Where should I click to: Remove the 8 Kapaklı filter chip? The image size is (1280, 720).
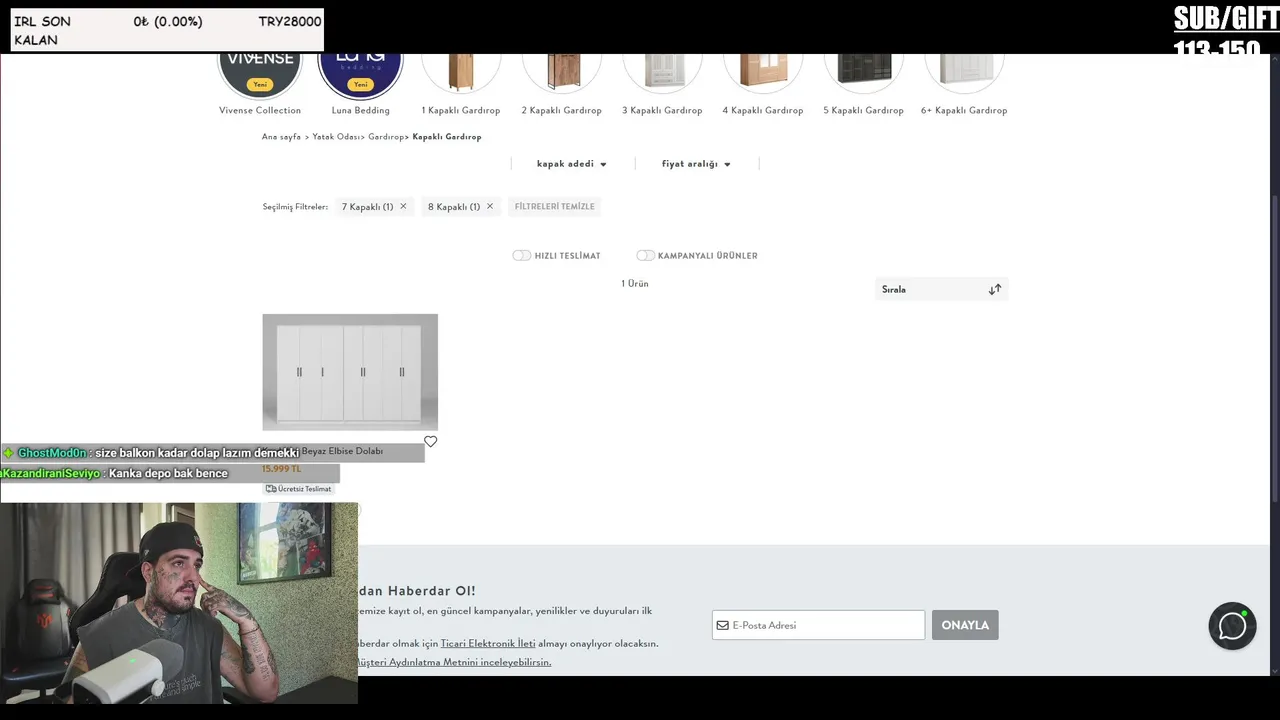coord(489,206)
